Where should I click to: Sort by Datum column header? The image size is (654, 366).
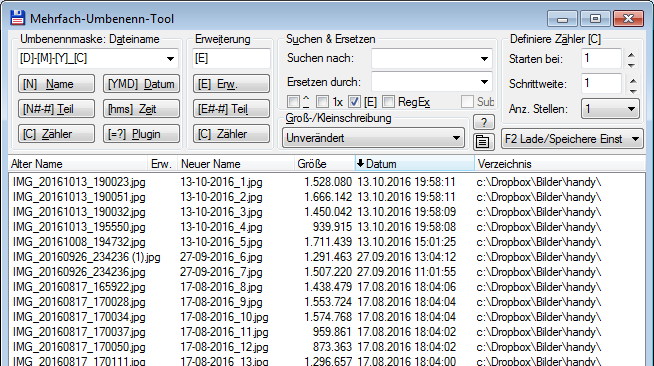(x=415, y=164)
